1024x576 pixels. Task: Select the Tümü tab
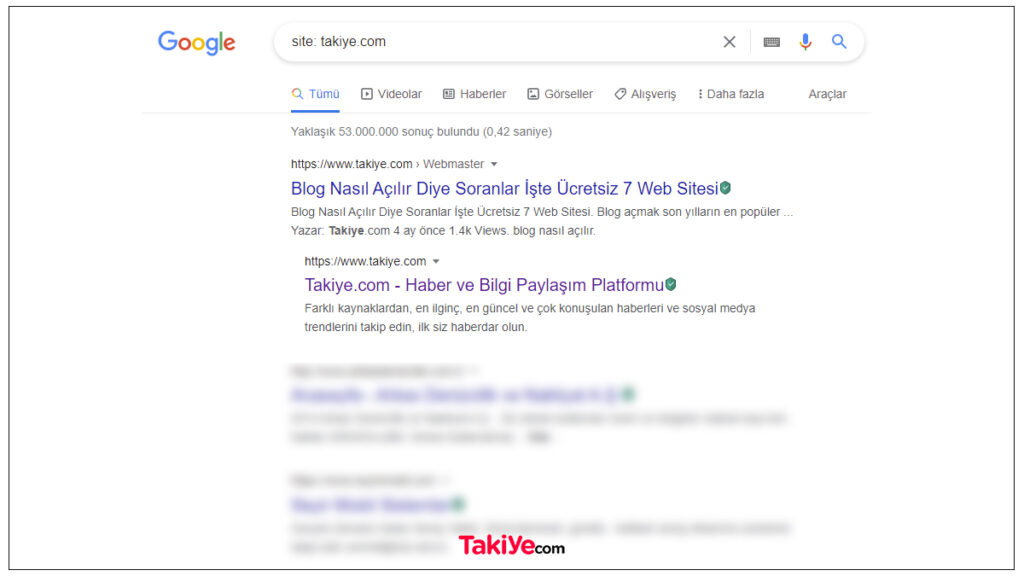(x=315, y=94)
